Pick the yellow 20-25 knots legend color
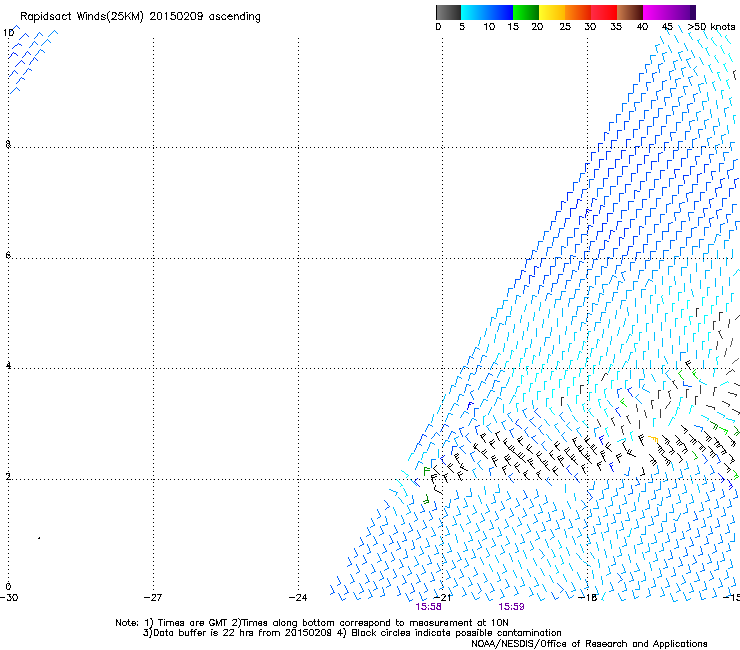This screenshot has width=740, height=650. click(552, 12)
